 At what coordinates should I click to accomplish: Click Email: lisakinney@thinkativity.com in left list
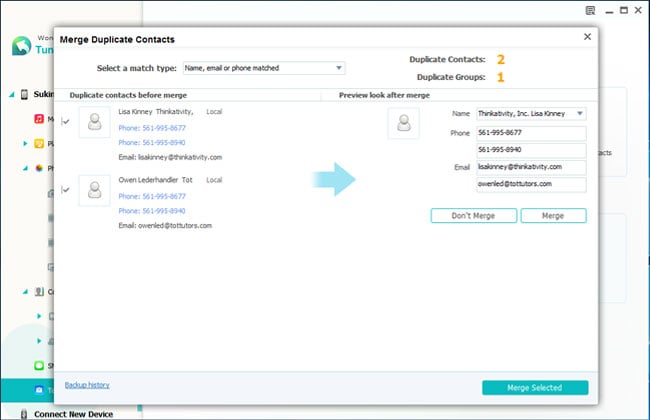[x=170, y=158]
